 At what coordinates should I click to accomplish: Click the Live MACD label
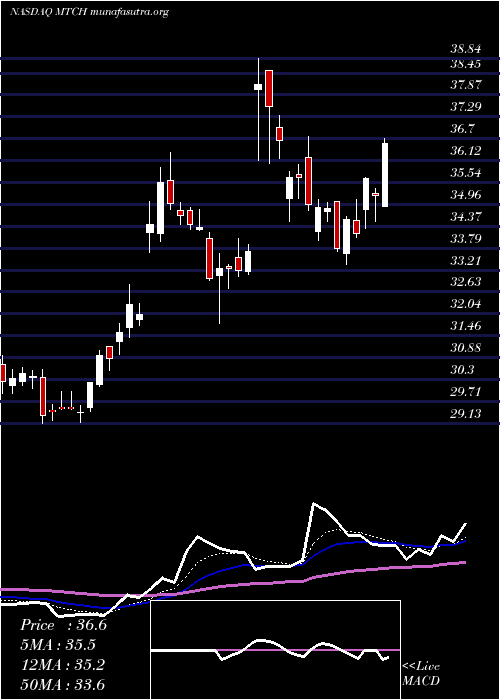point(421,674)
